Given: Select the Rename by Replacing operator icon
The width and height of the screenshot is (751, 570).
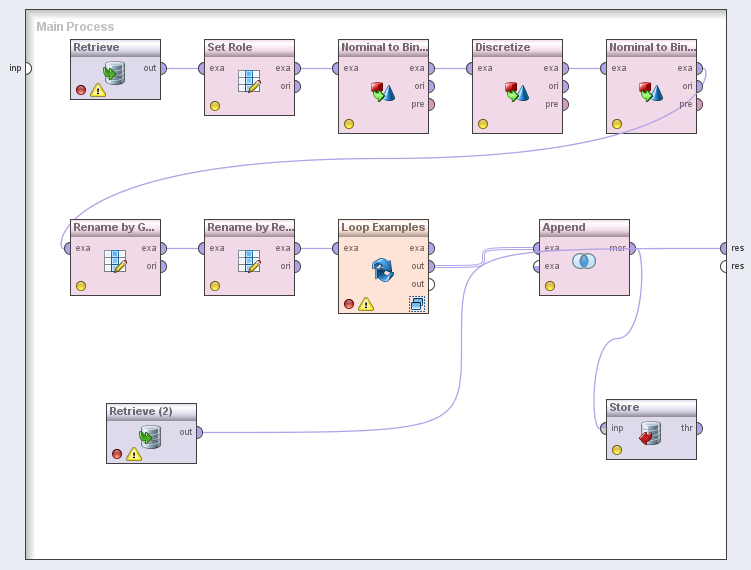Looking at the screenshot, I should tap(249, 261).
